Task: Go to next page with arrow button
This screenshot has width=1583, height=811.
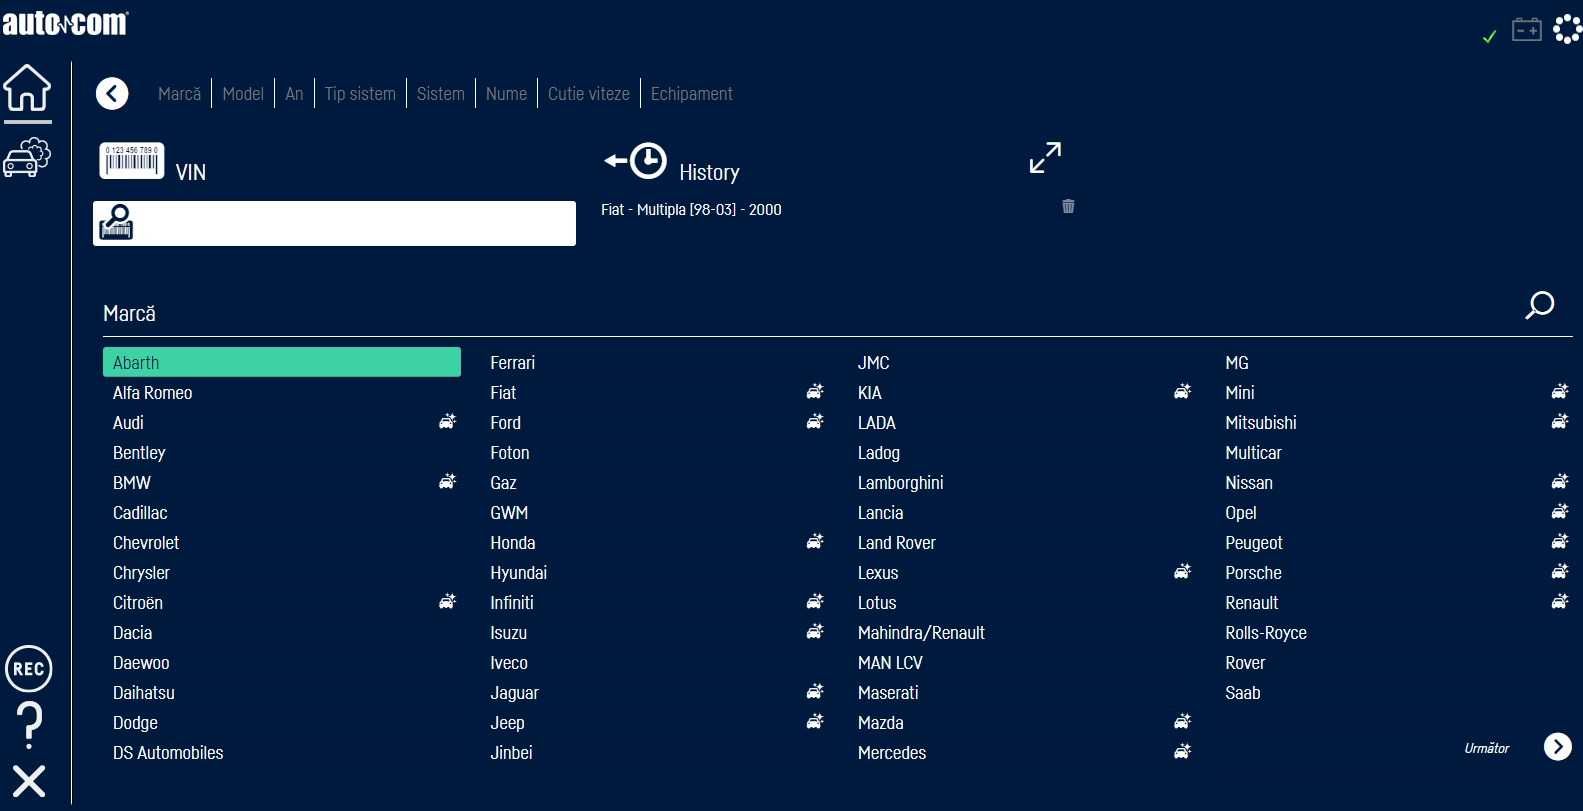Action: [x=1558, y=747]
